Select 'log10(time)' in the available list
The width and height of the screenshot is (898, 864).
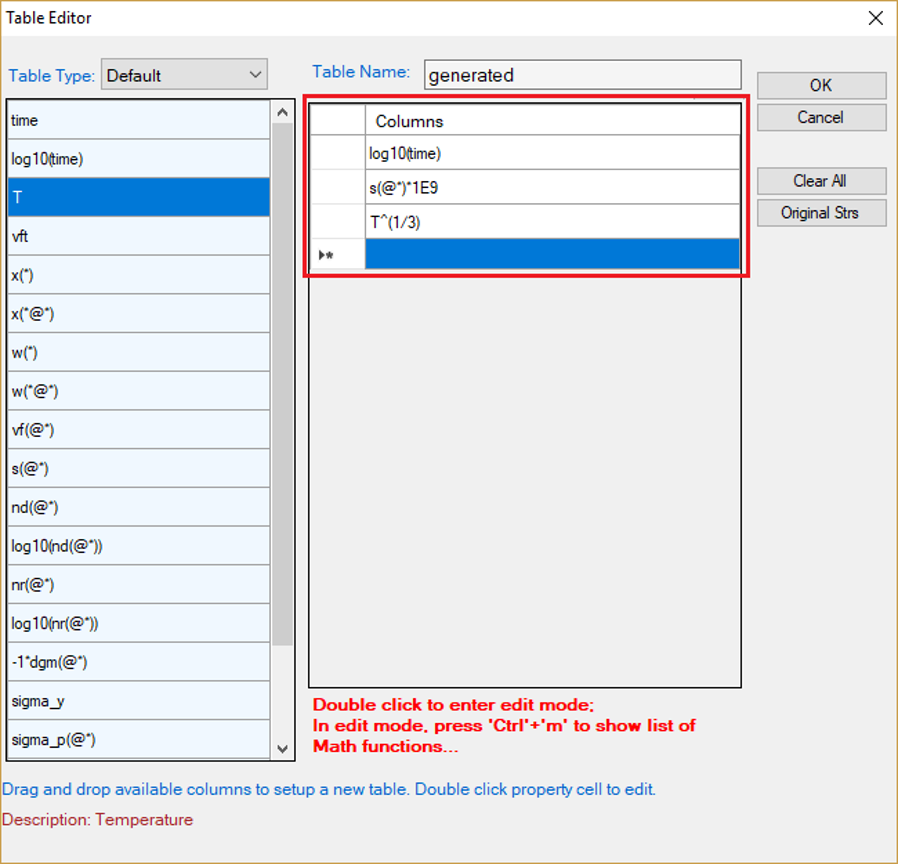pos(138,159)
